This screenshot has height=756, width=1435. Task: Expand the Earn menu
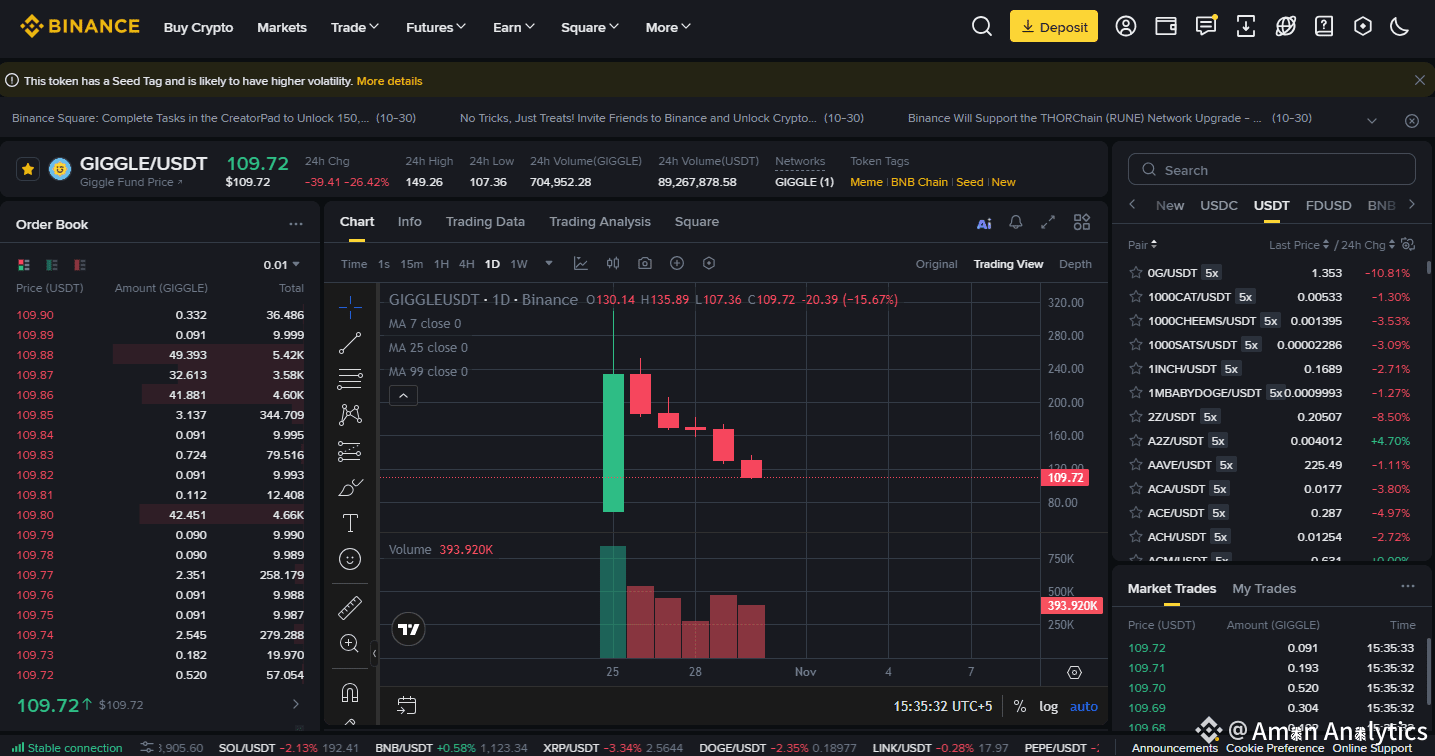514,27
